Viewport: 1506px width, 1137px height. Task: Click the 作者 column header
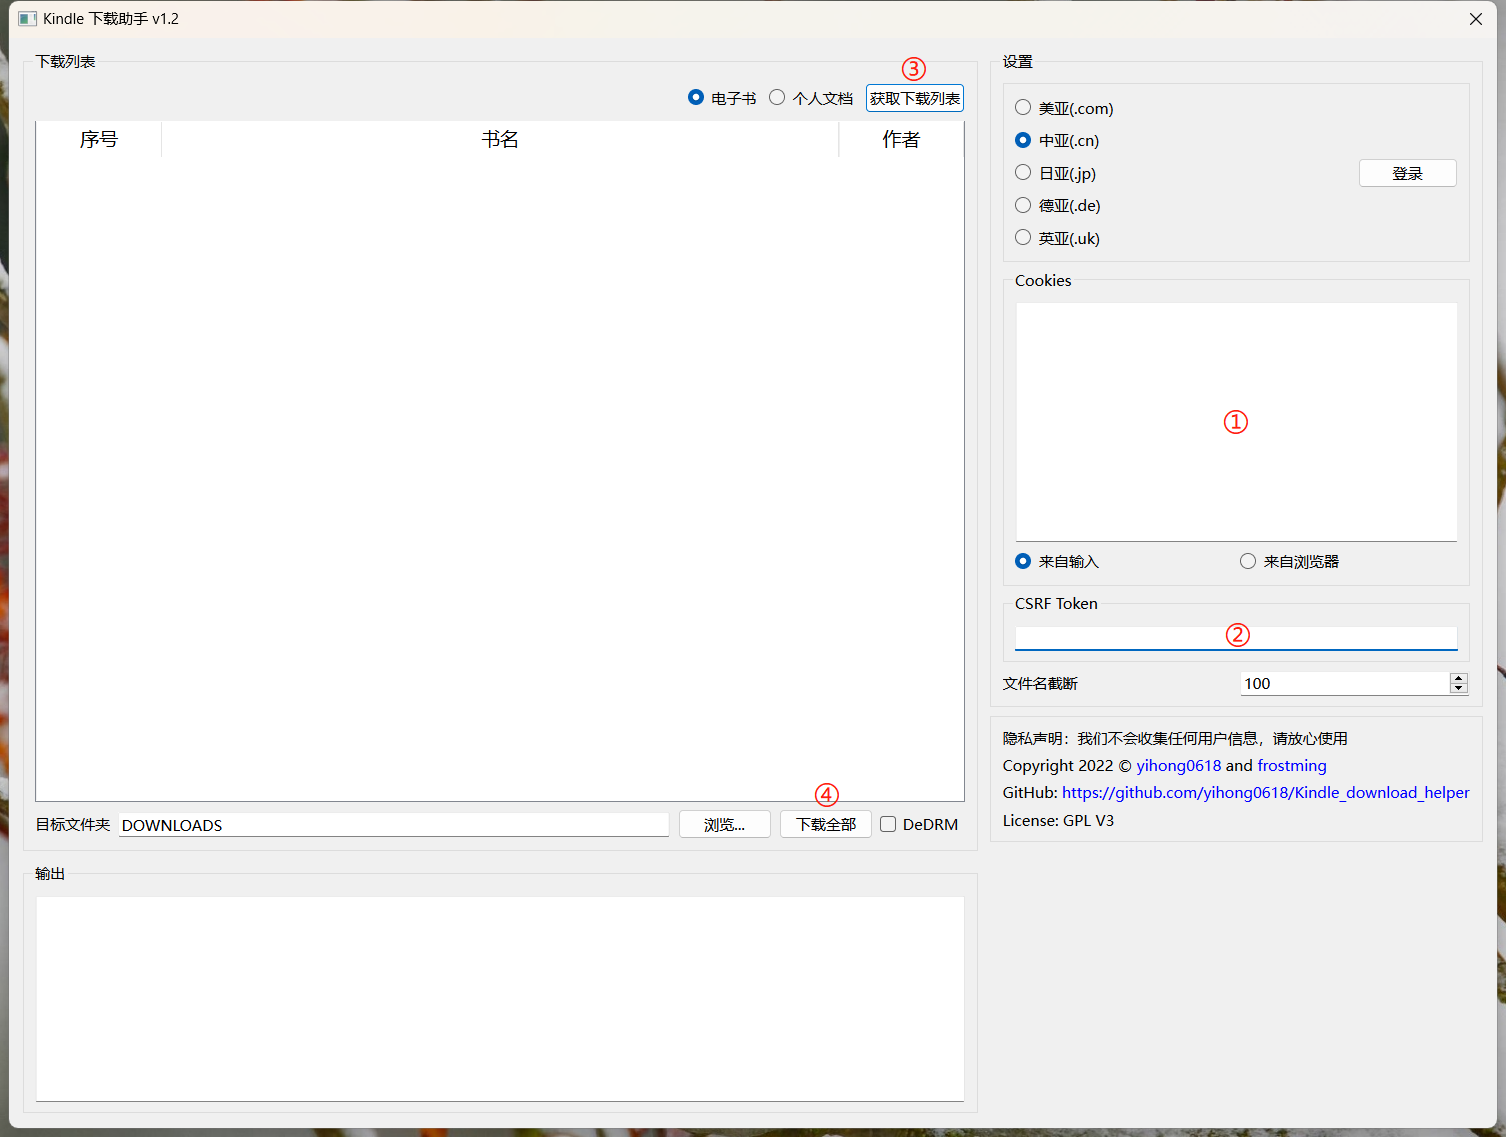click(901, 139)
